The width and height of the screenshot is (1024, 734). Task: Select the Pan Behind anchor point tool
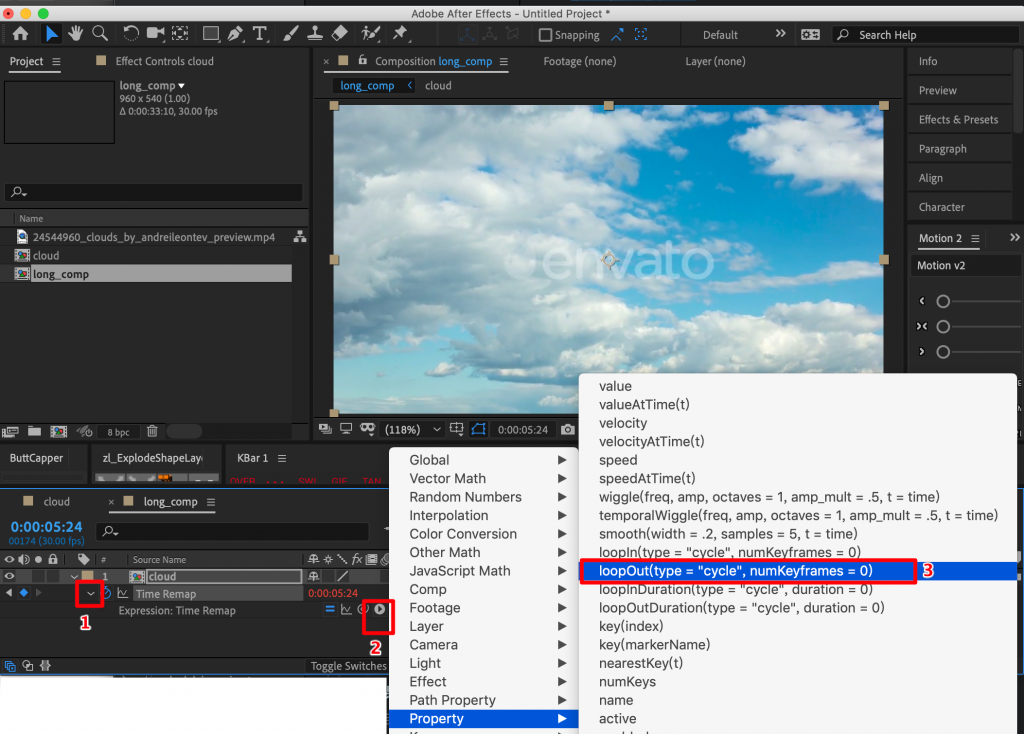coord(180,34)
